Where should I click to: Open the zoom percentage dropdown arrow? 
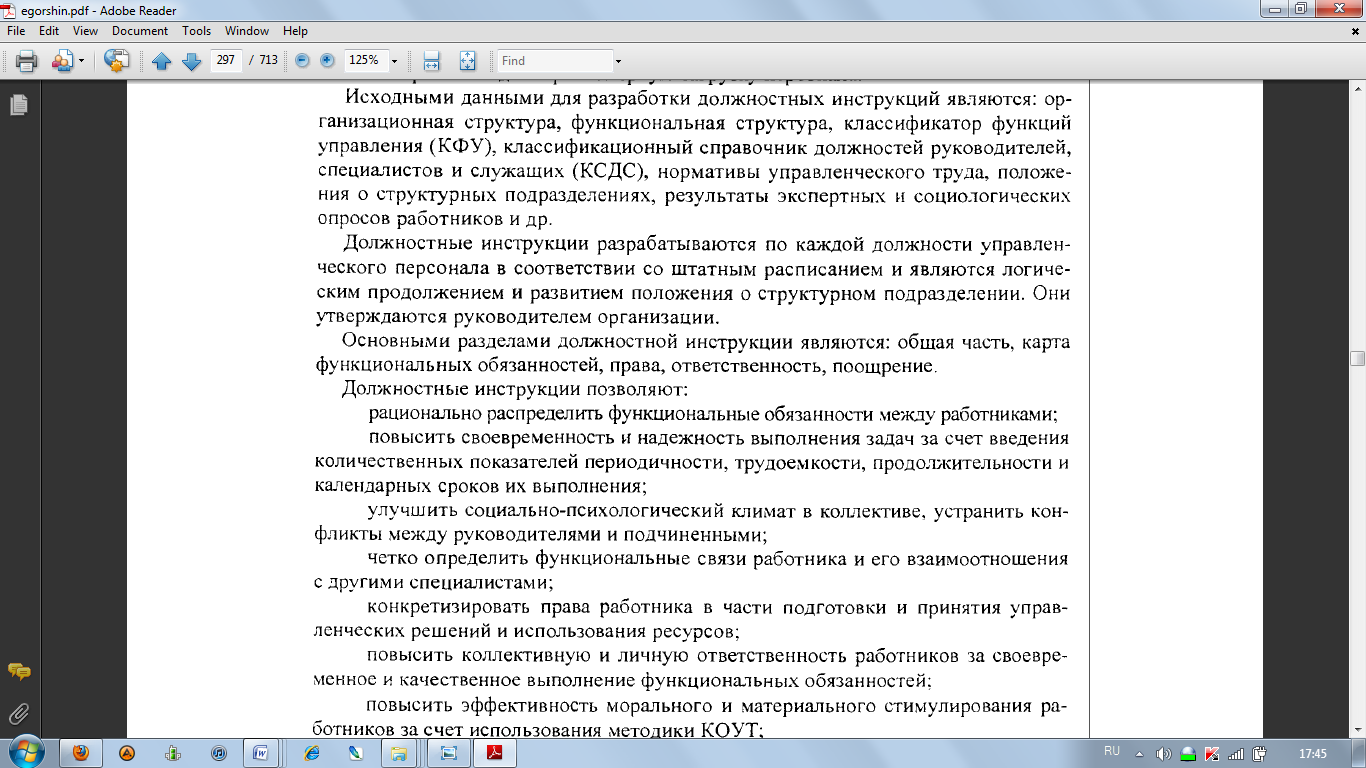coord(395,61)
